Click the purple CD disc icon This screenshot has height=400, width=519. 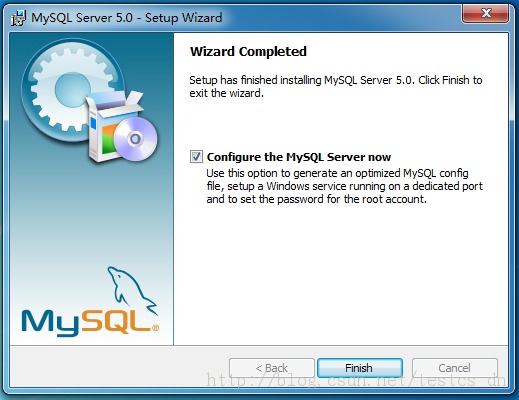(x=136, y=139)
